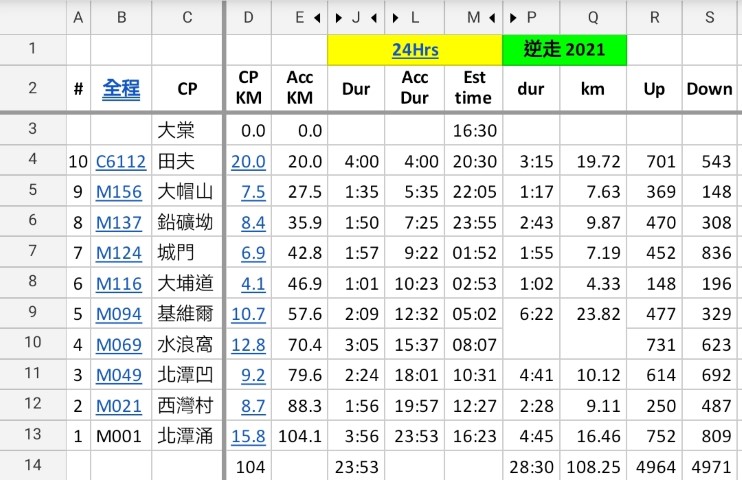Viewport: 742px width, 480px height.
Task: Open the M137 link
Action: 119,223
